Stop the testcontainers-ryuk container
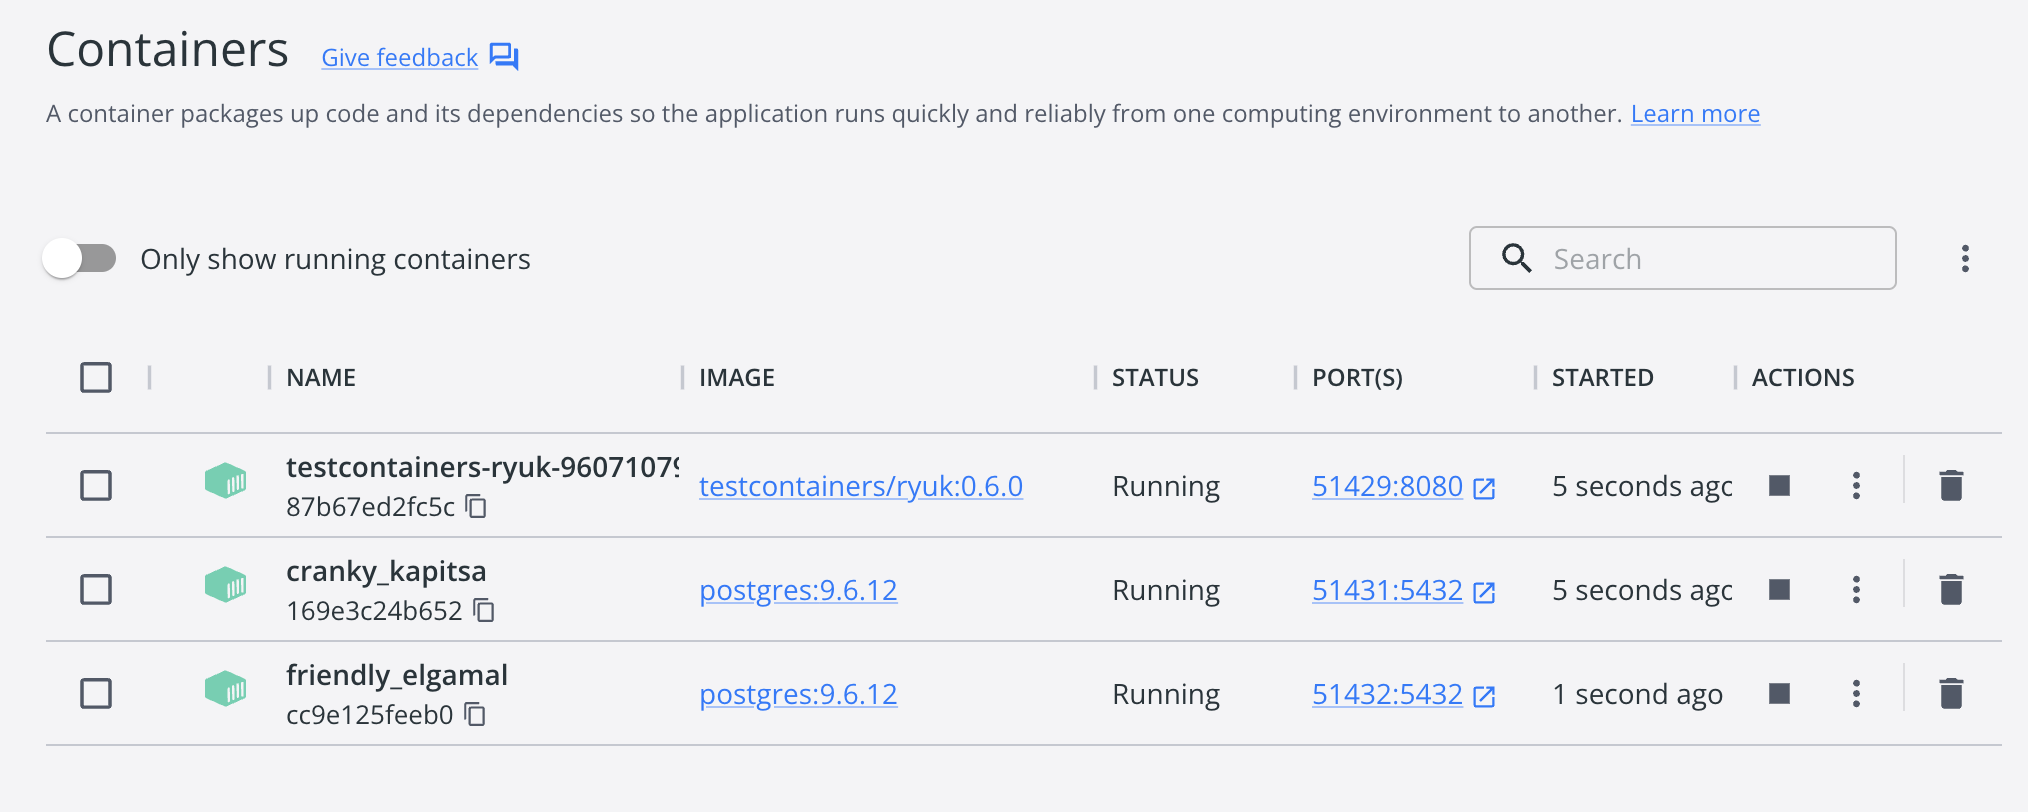Screen dimensions: 2028x812 tap(1779, 486)
